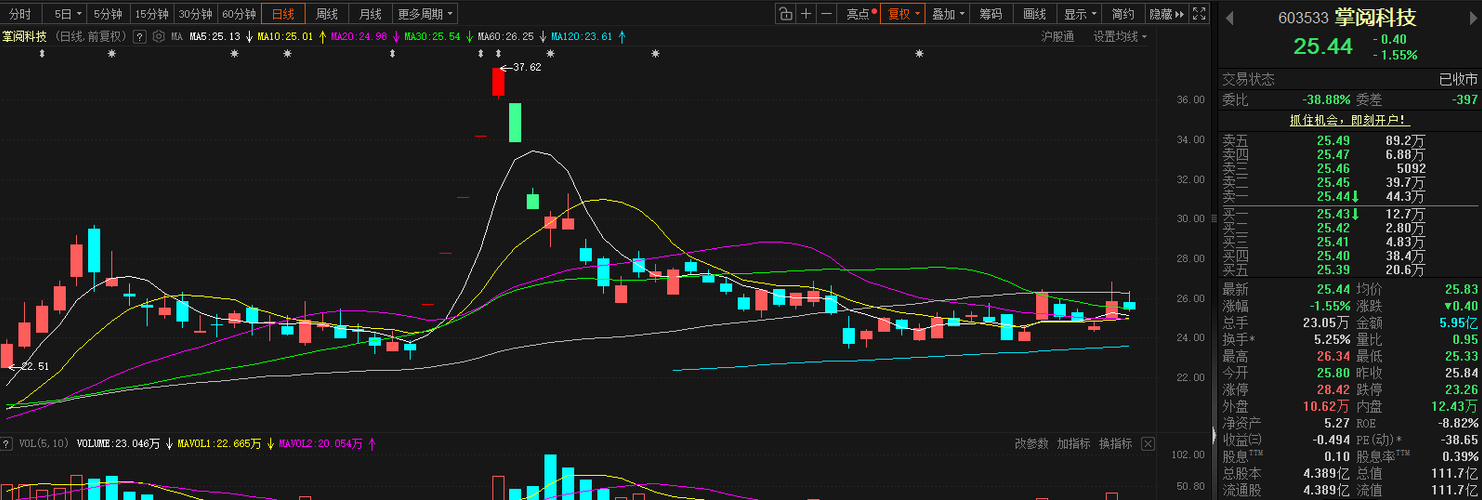Click 换指标 to change indicator
The height and width of the screenshot is (500, 1482).
coord(1116,444)
